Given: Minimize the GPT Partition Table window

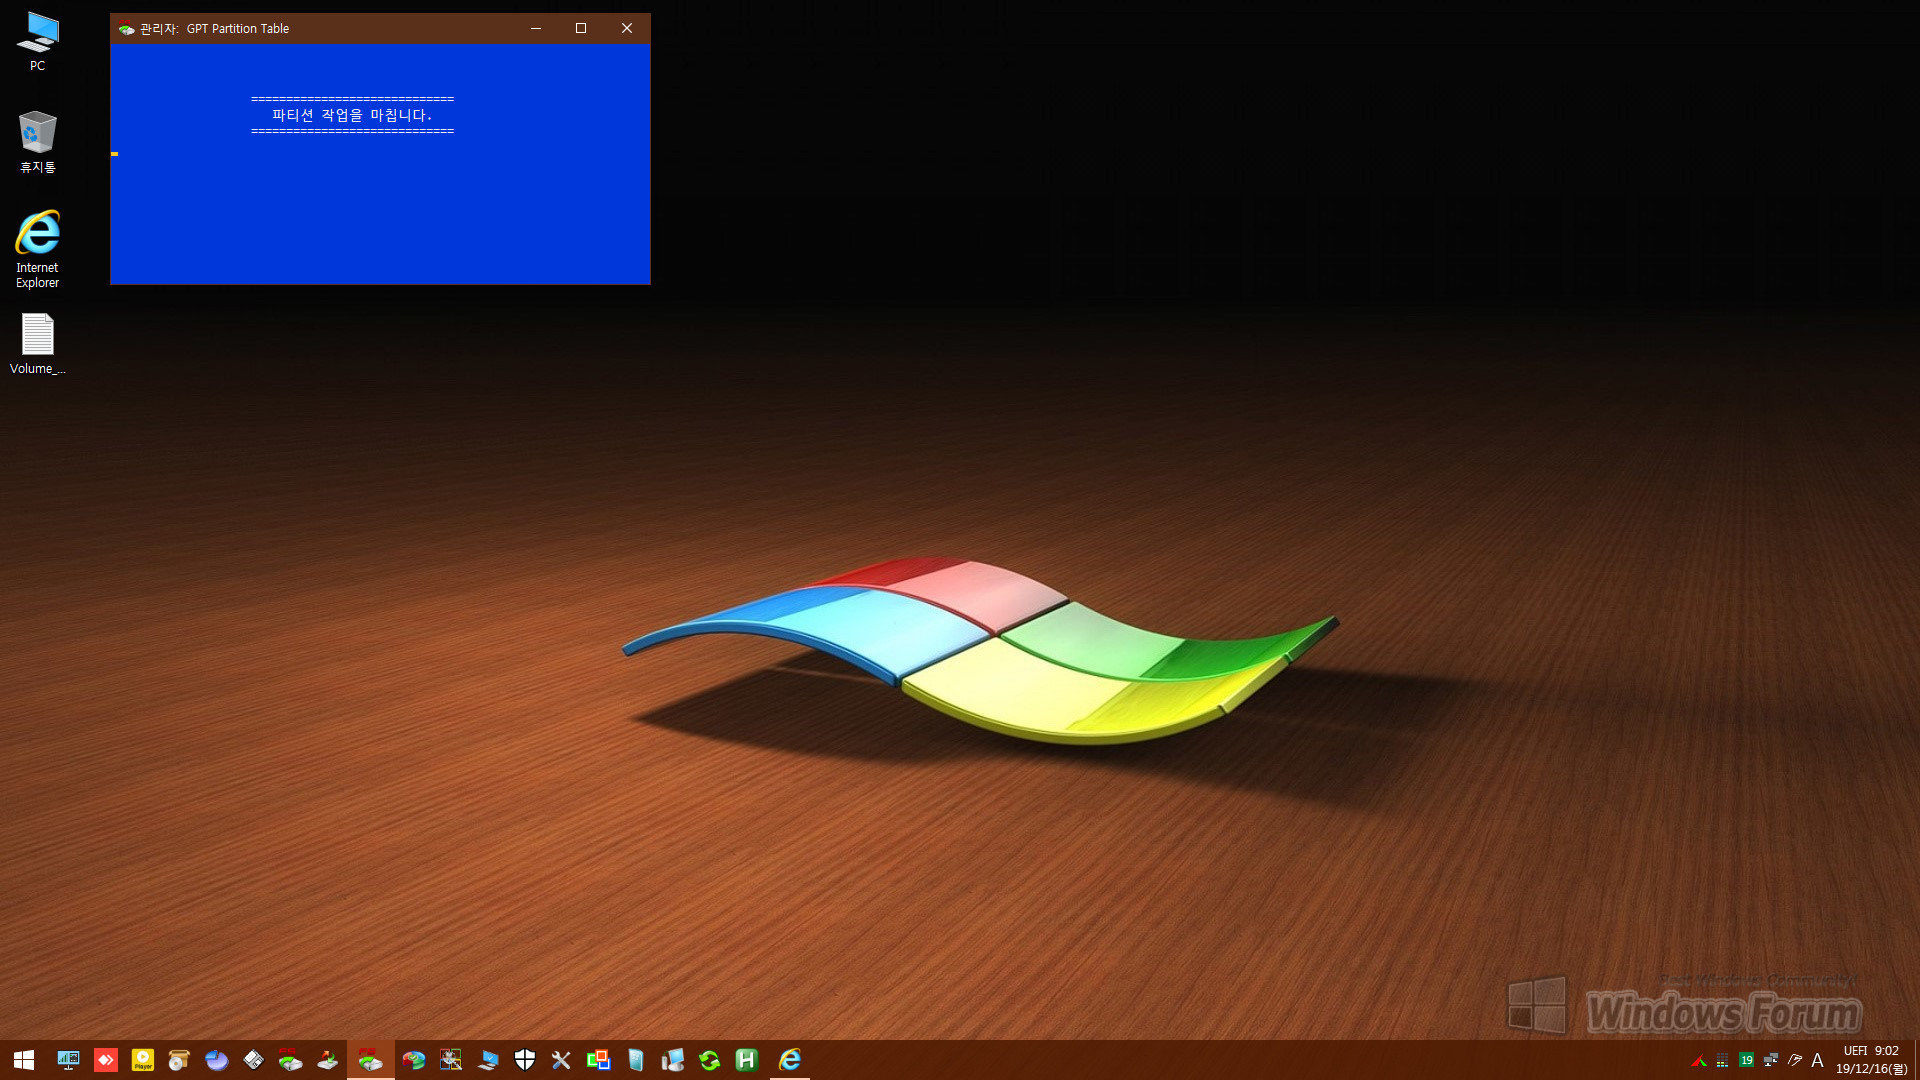Looking at the screenshot, I should point(536,28).
